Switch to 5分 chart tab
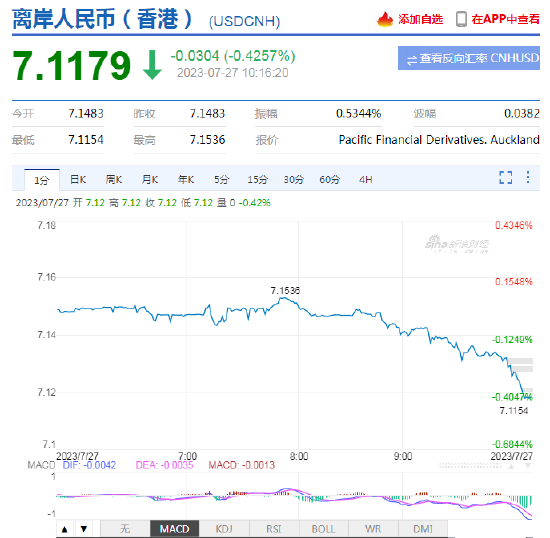Viewport: 550px width, 538px height. tap(222, 180)
